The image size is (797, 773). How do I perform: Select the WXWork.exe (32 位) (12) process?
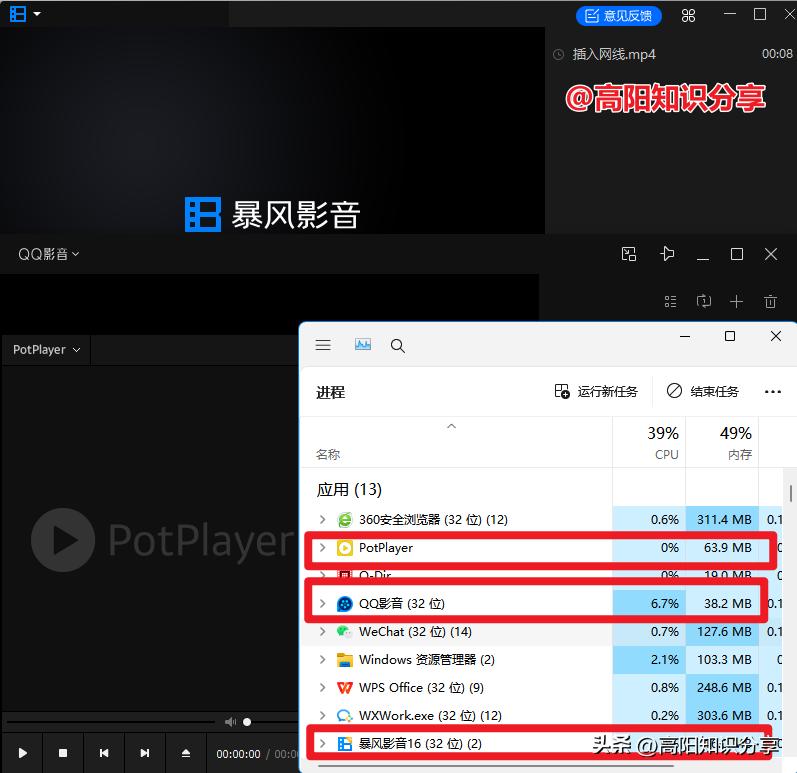(541, 716)
